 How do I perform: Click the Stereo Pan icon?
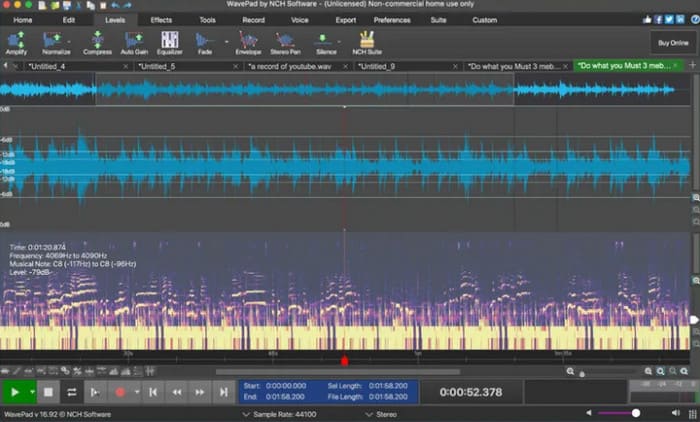(286, 40)
